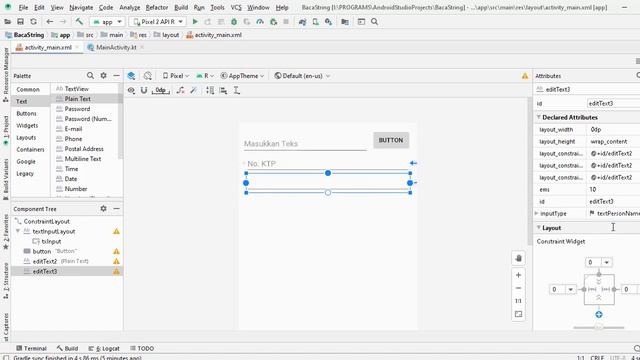The image size is (640, 360).
Task: Open TODO tool window
Action: [142, 348]
